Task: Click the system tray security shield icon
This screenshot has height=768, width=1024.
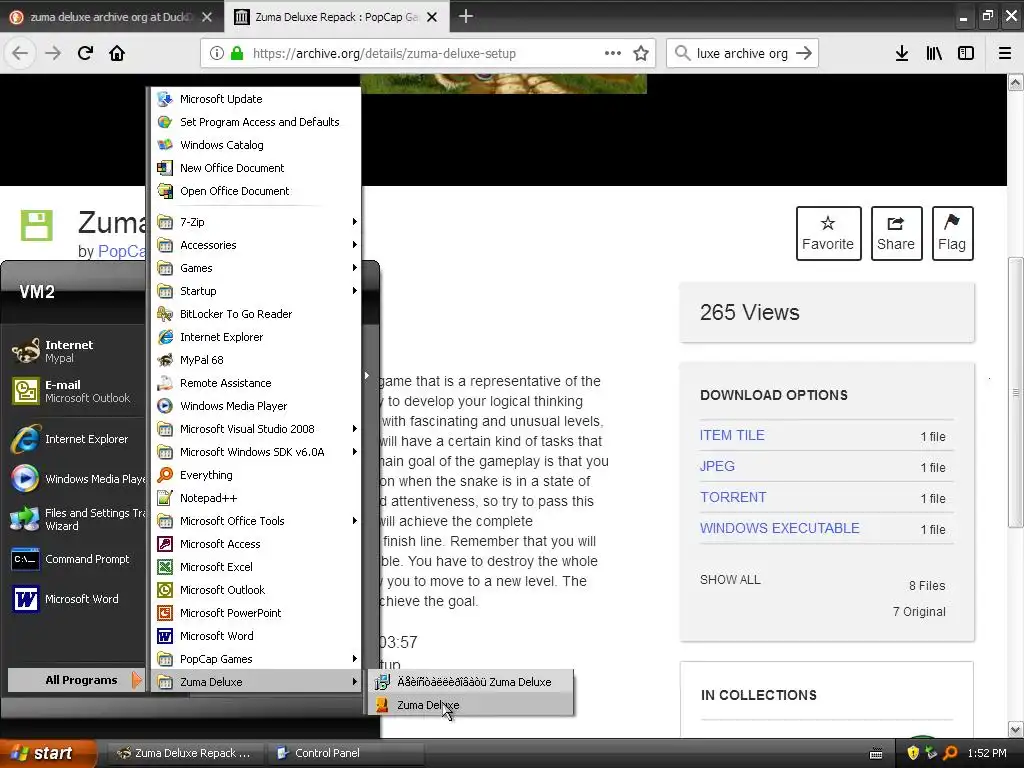Action: point(913,753)
